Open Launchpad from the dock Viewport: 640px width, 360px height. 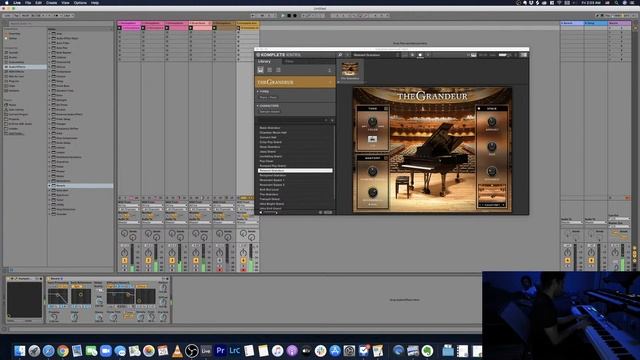(x=34, y=350)
